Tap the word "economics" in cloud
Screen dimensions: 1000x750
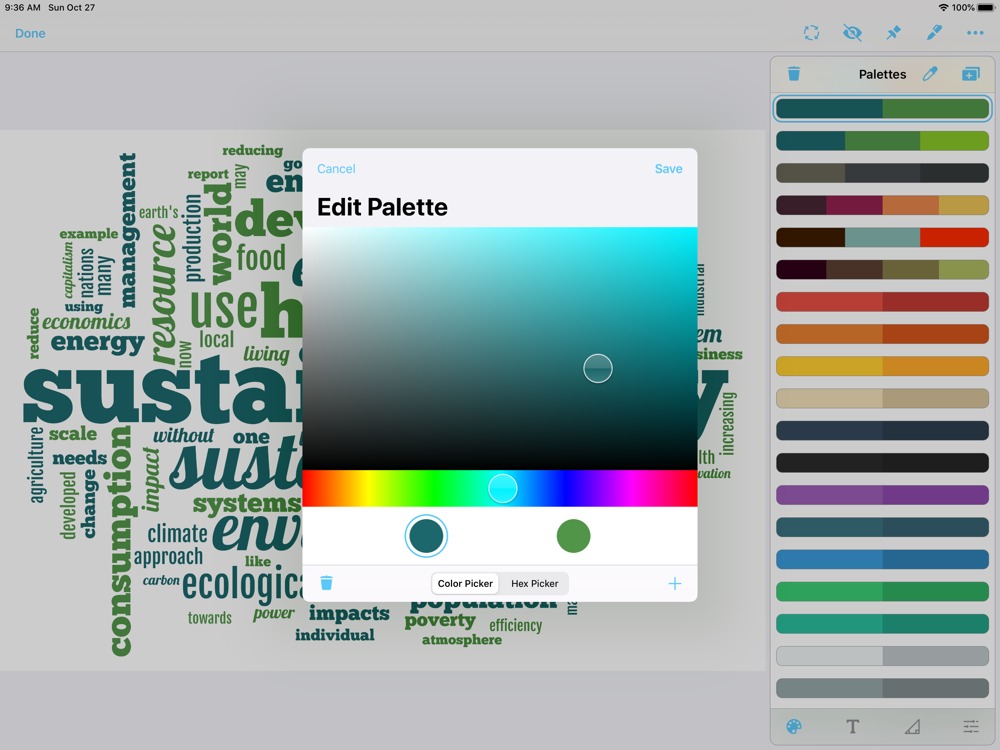(x=87, y=322)
